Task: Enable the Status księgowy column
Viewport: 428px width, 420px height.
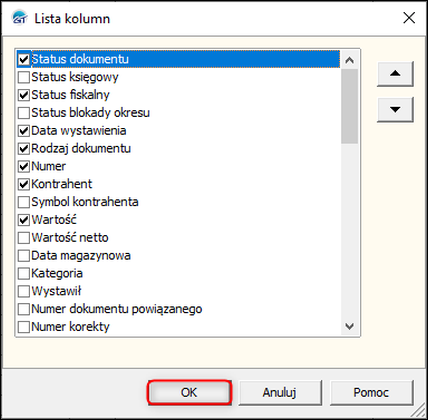Action: (x=24, y=77)
